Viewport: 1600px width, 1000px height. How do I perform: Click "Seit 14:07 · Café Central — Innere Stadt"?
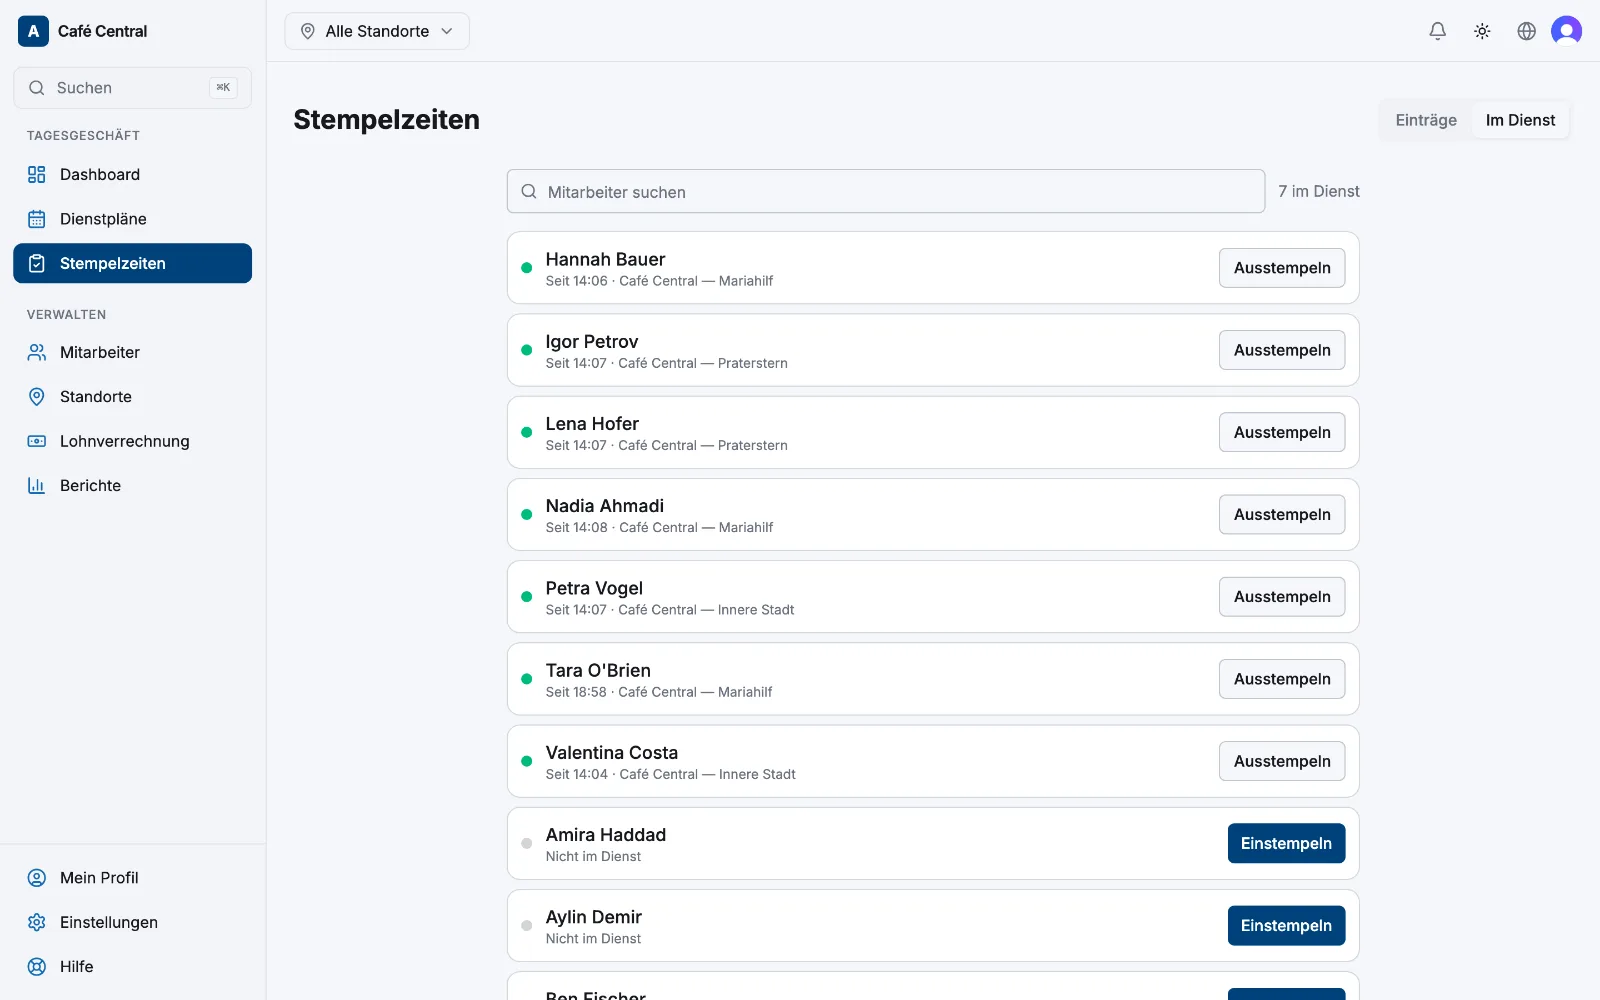tap(670, 610)
